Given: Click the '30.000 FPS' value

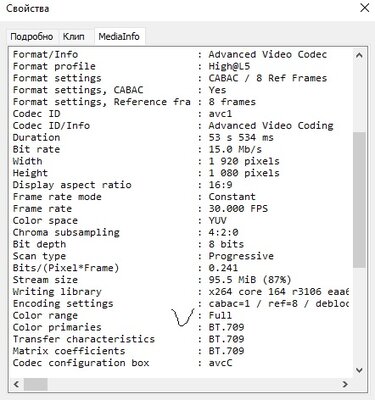Looking at the screenshot, I should pos(238,209).
